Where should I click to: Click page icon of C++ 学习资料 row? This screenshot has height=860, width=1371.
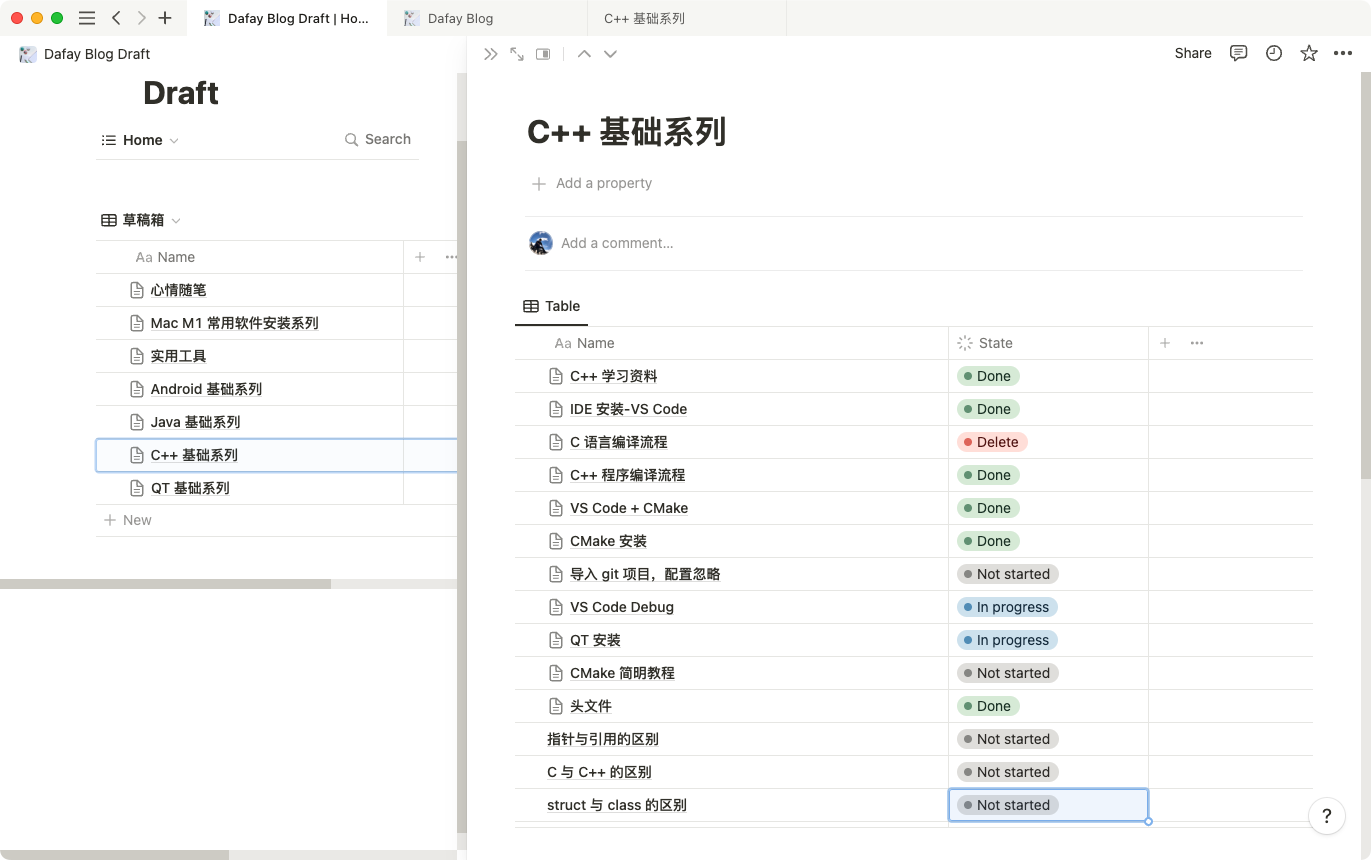556,376
